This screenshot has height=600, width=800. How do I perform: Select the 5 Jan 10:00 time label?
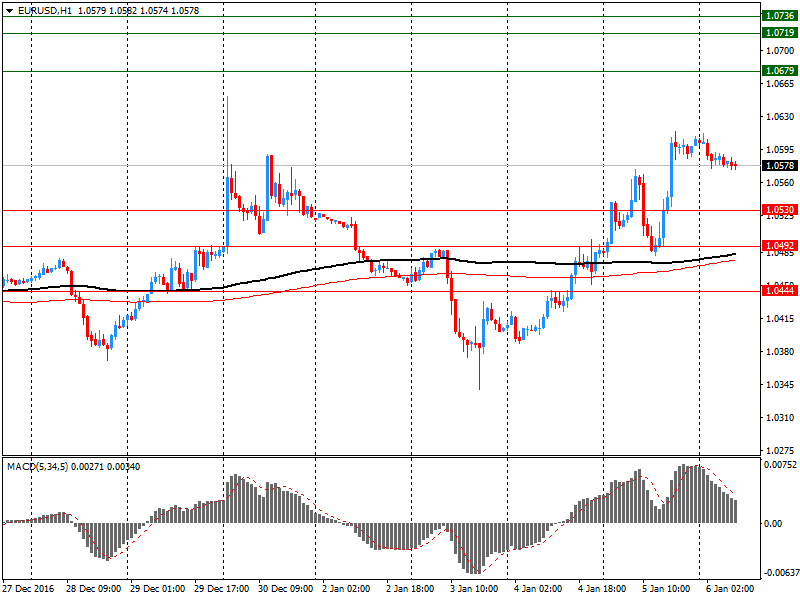pyautogui.click(x=666, y=589)
